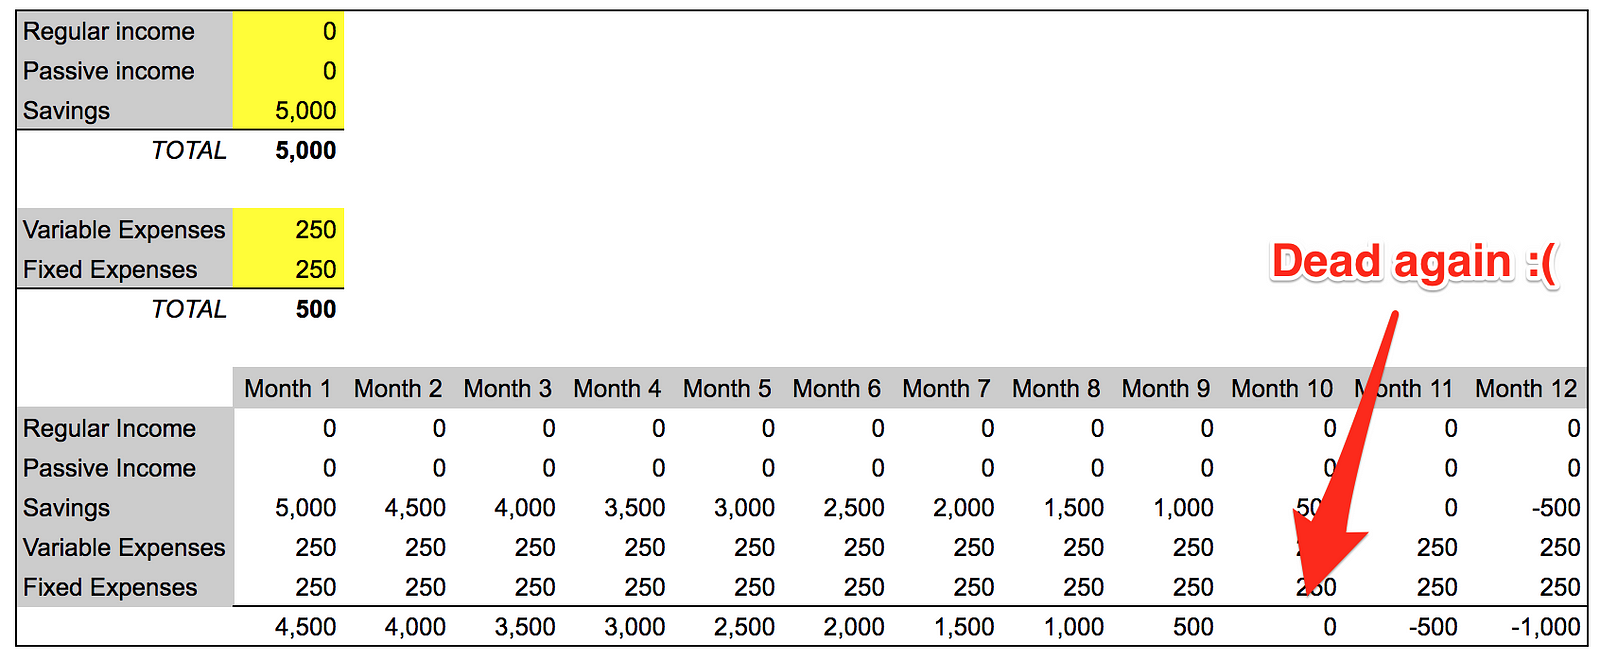
Task: Click Month 9 Savings cell showing 1,000
Action: 1183,508
